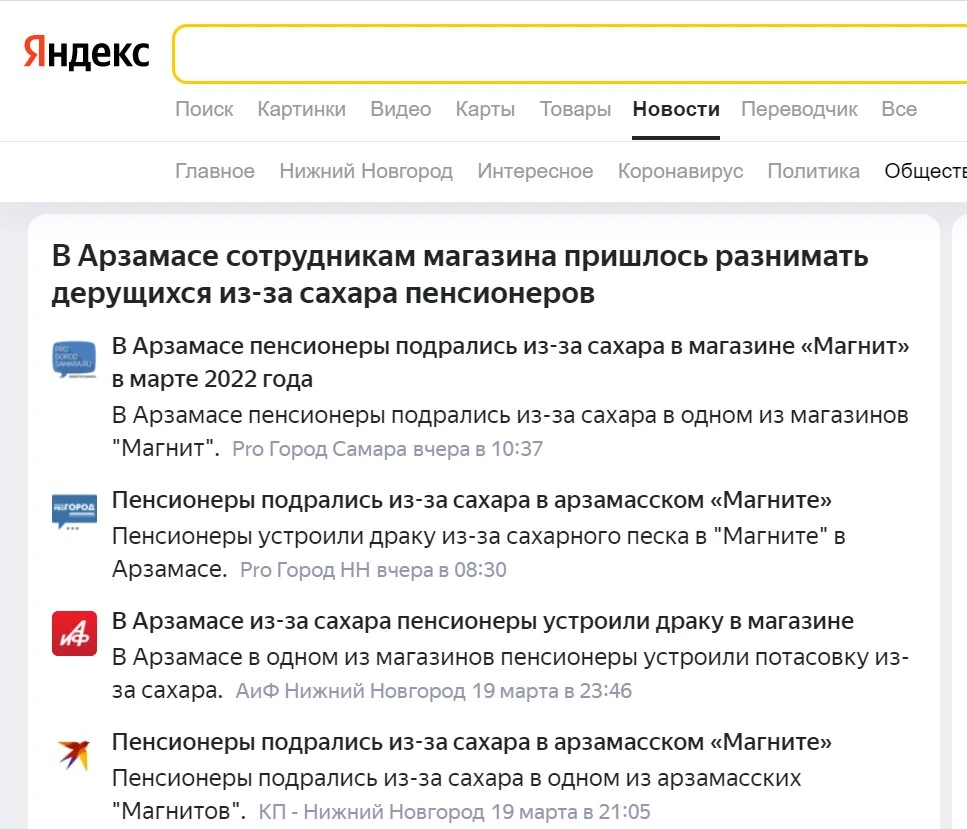The width and height of the screenshot is (967, 829).
Task: Click the Pro Город Самара source icon
Action: tap(74, 360)
